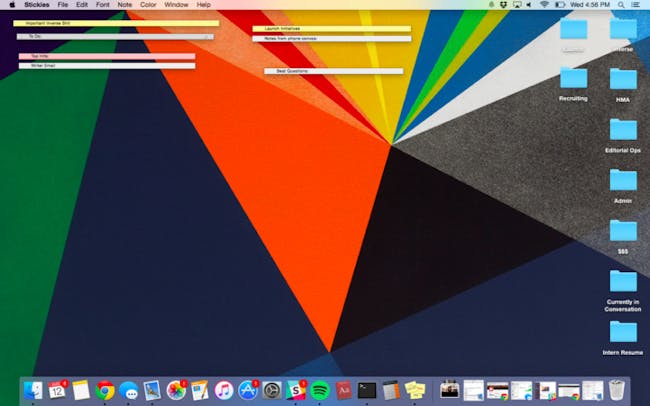Viewport: 650px width, 406px height.
Task: Open the Stickies application menu
Action: click(36, 5)
